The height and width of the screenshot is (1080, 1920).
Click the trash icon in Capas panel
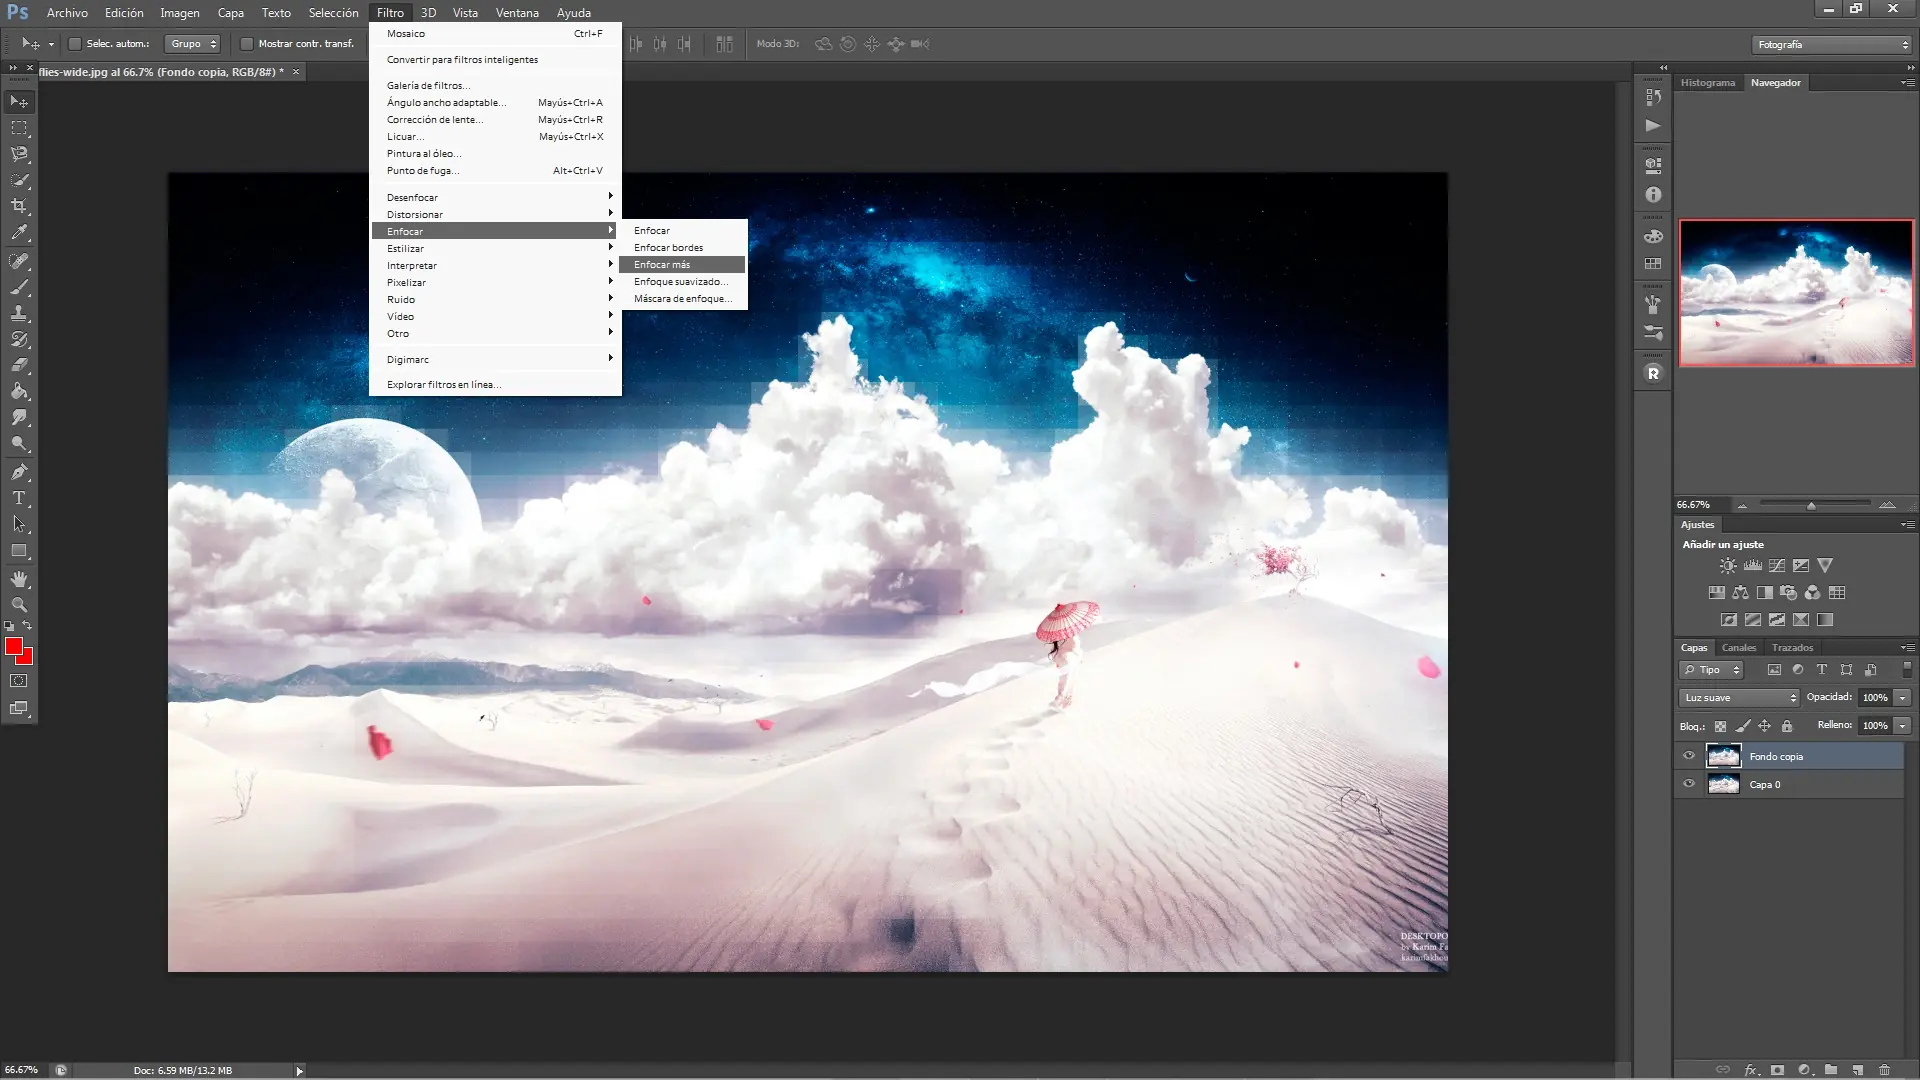[x=1884, y=1069]
